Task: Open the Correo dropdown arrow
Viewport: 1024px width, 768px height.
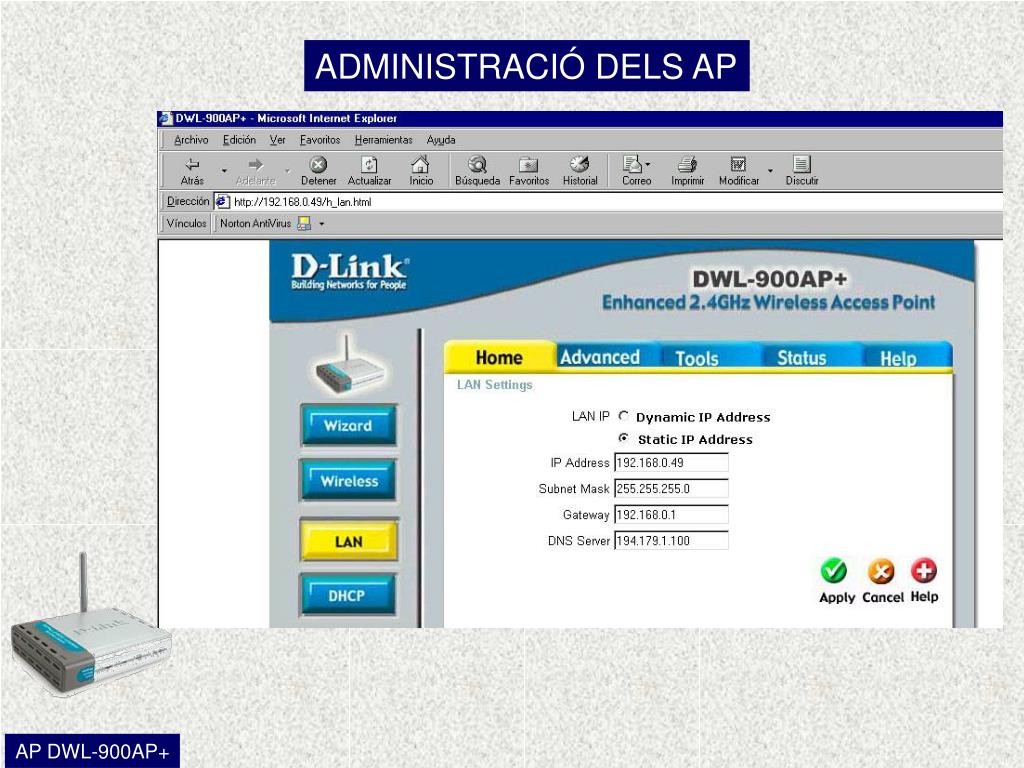Action: coord(647,164)
